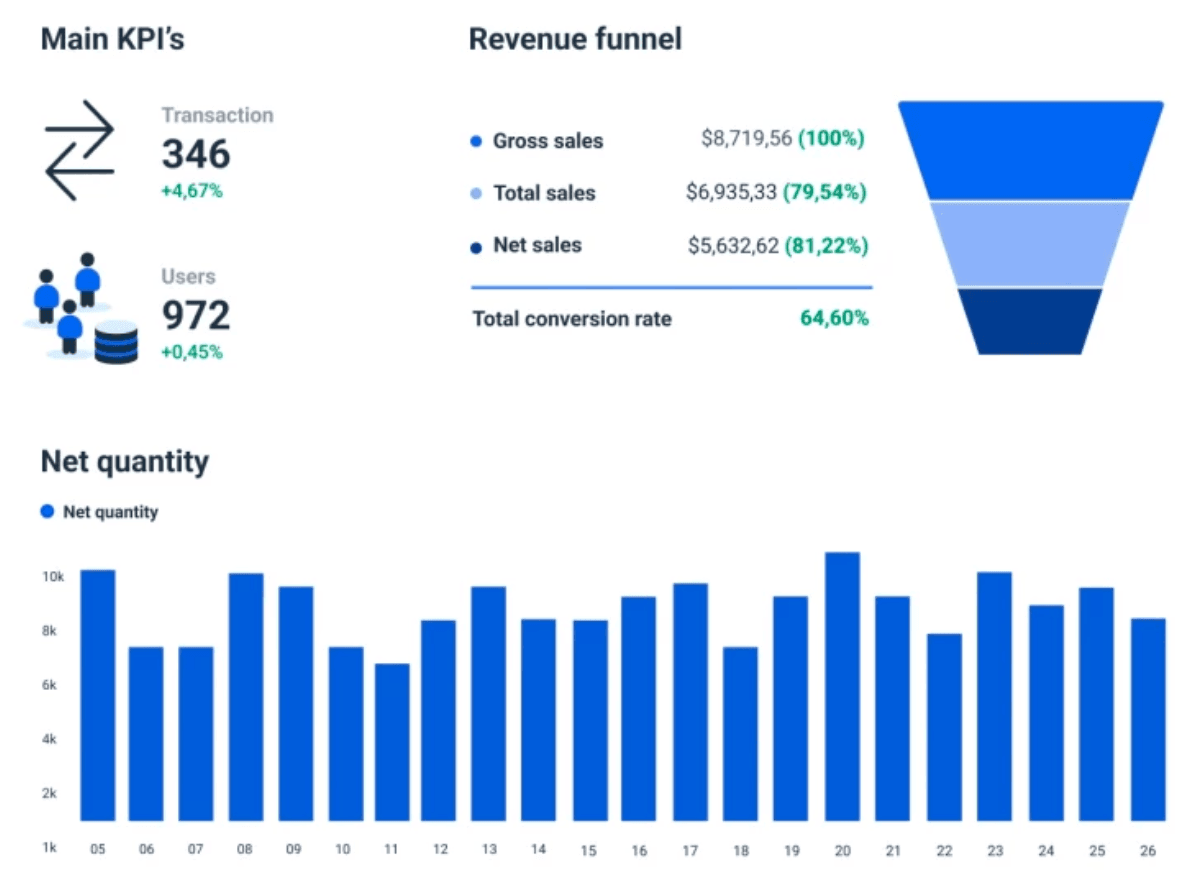This screenshot has width=1190, height=870.
Task: Click the Net sales dark bullet icon
Action: [475, 245]
